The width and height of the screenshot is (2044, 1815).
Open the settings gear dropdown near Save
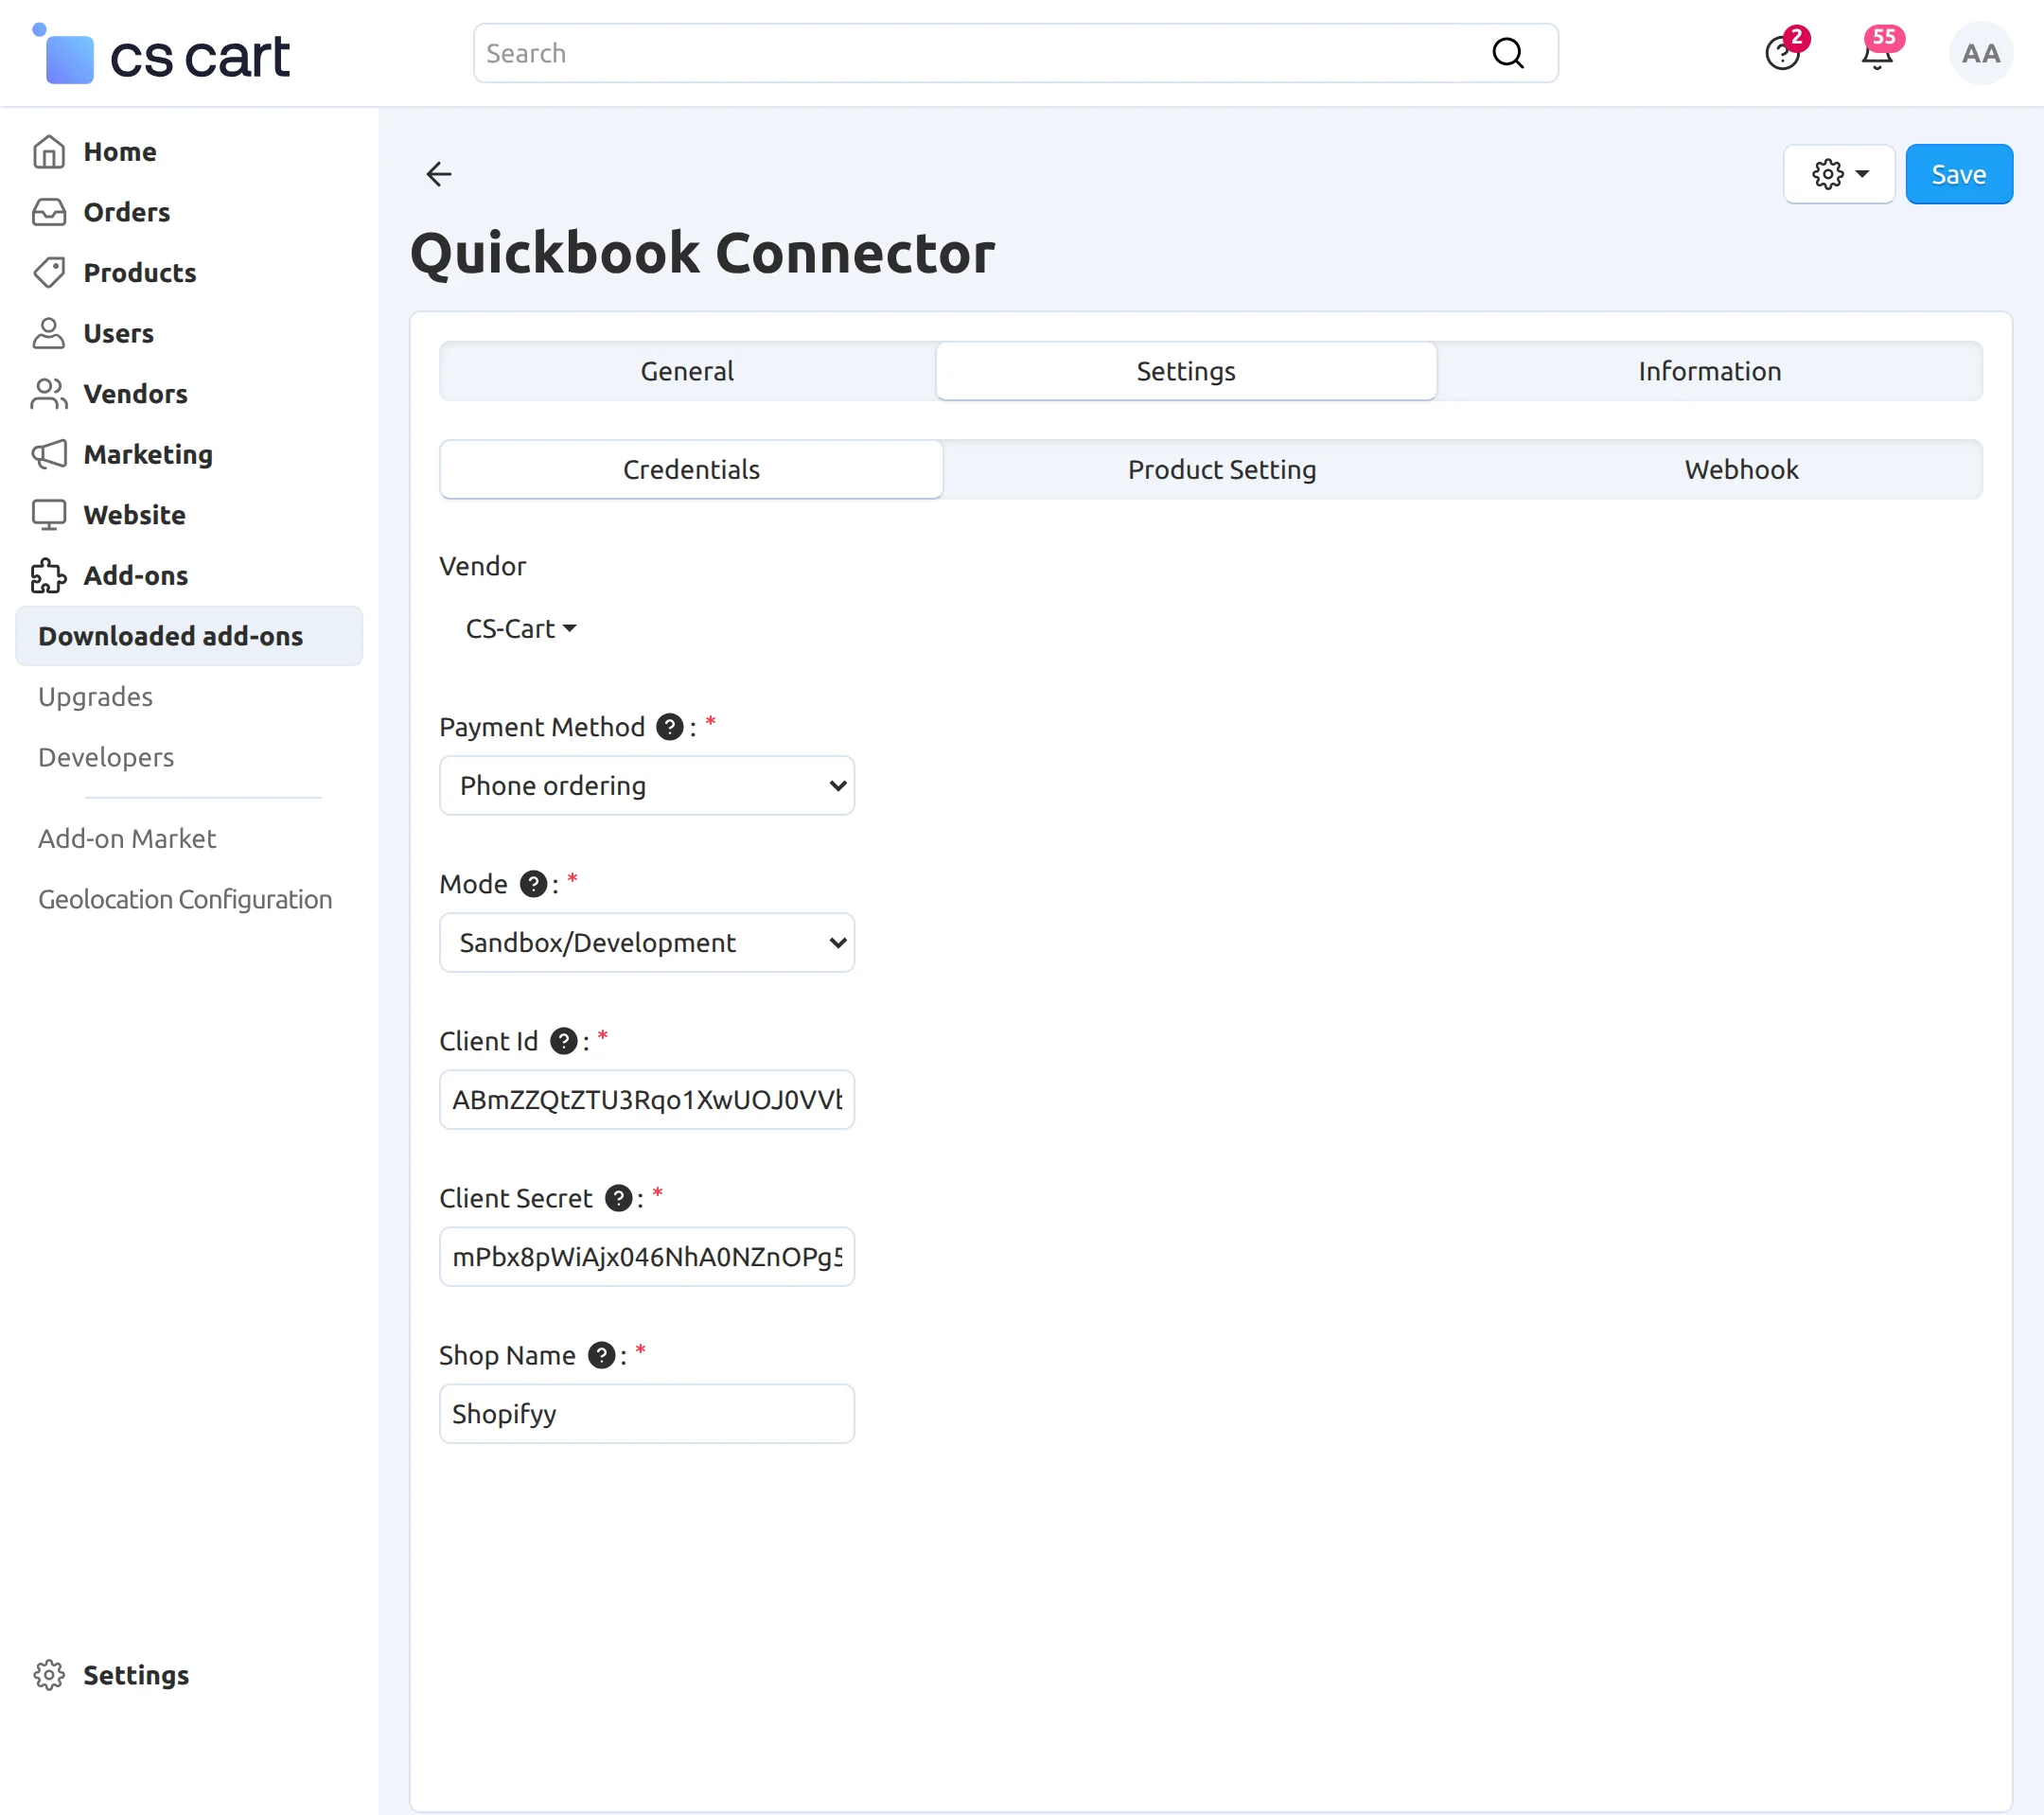(x=1838, y=174)
